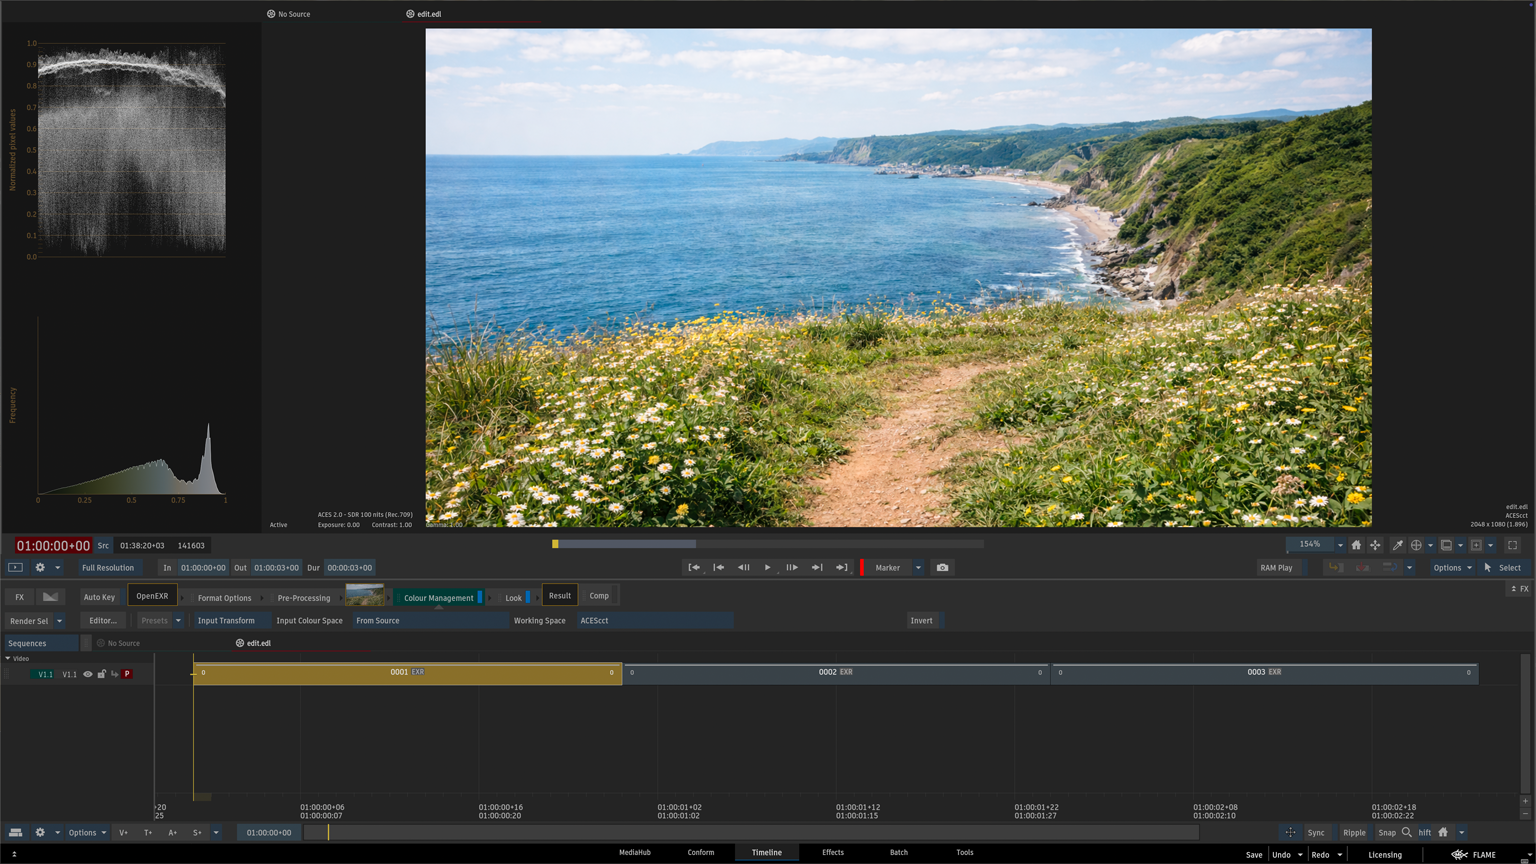Step back one frame
1536x864 pixels.
pyautogui.click(x=743, y=568)
